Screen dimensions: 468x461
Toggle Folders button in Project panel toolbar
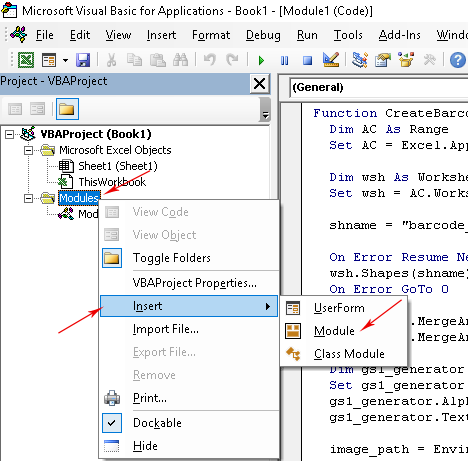[x=67, y=109]
